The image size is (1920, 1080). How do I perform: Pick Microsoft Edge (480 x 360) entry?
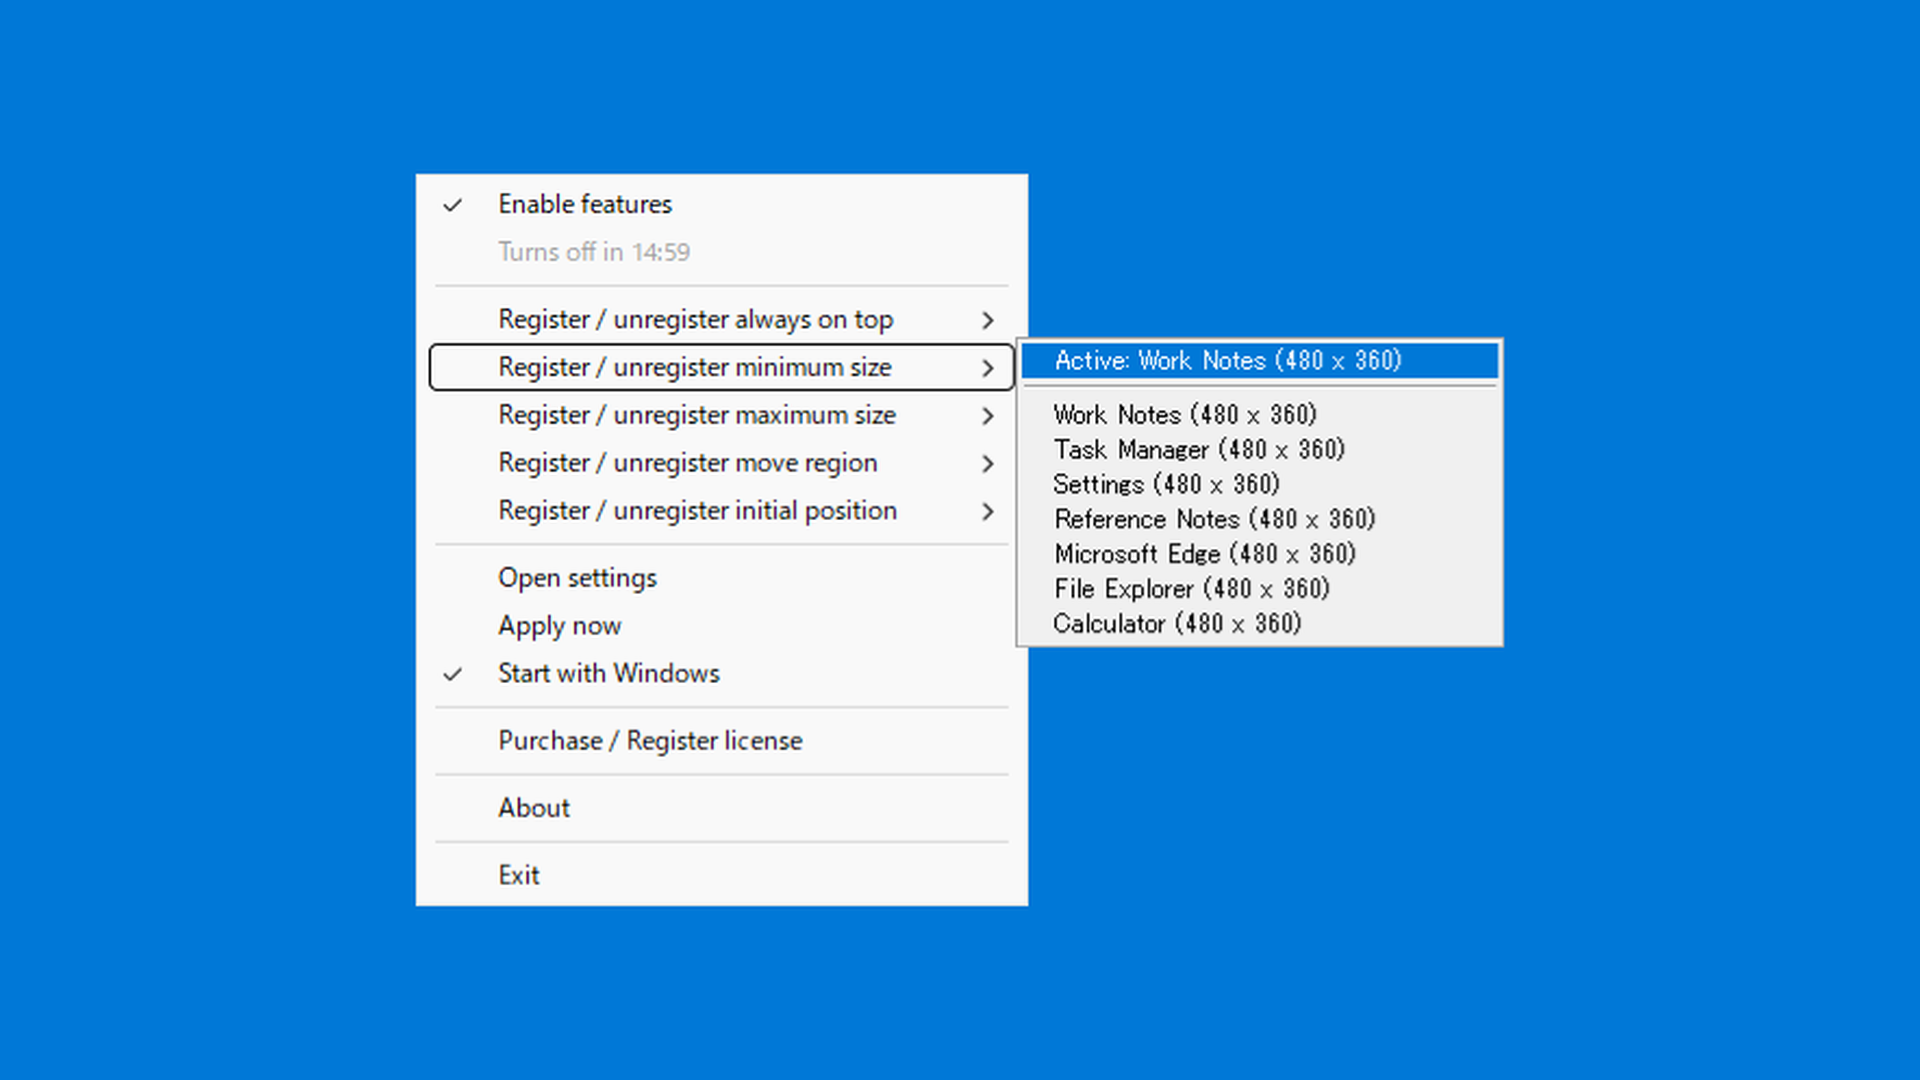pos(1260,554)
